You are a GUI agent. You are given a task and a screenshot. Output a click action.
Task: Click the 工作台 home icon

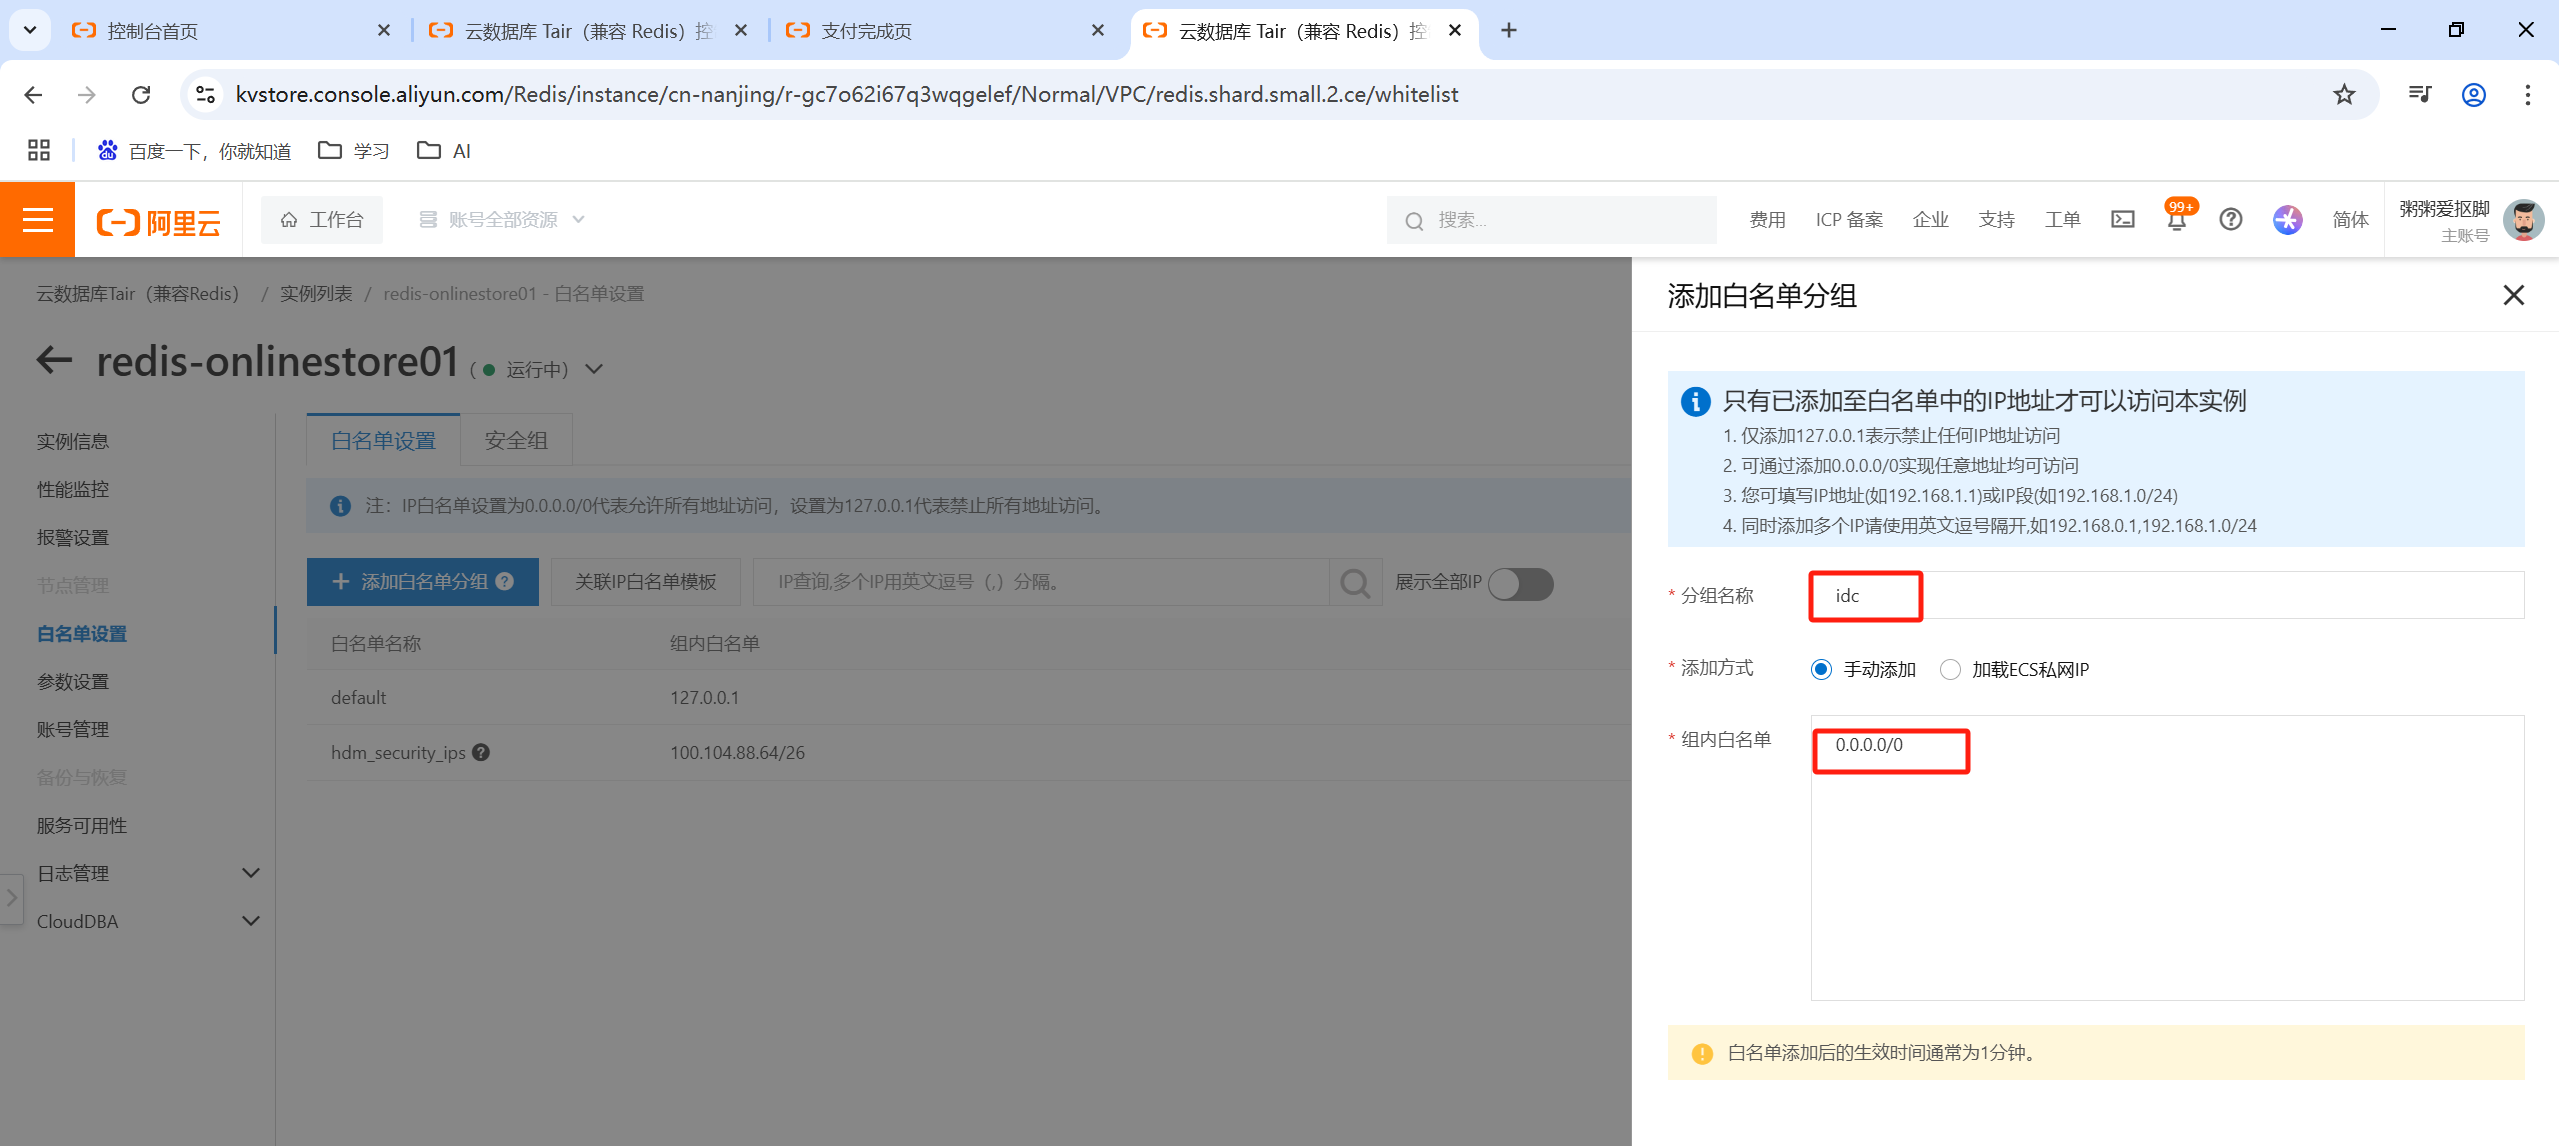pos(287,219)
